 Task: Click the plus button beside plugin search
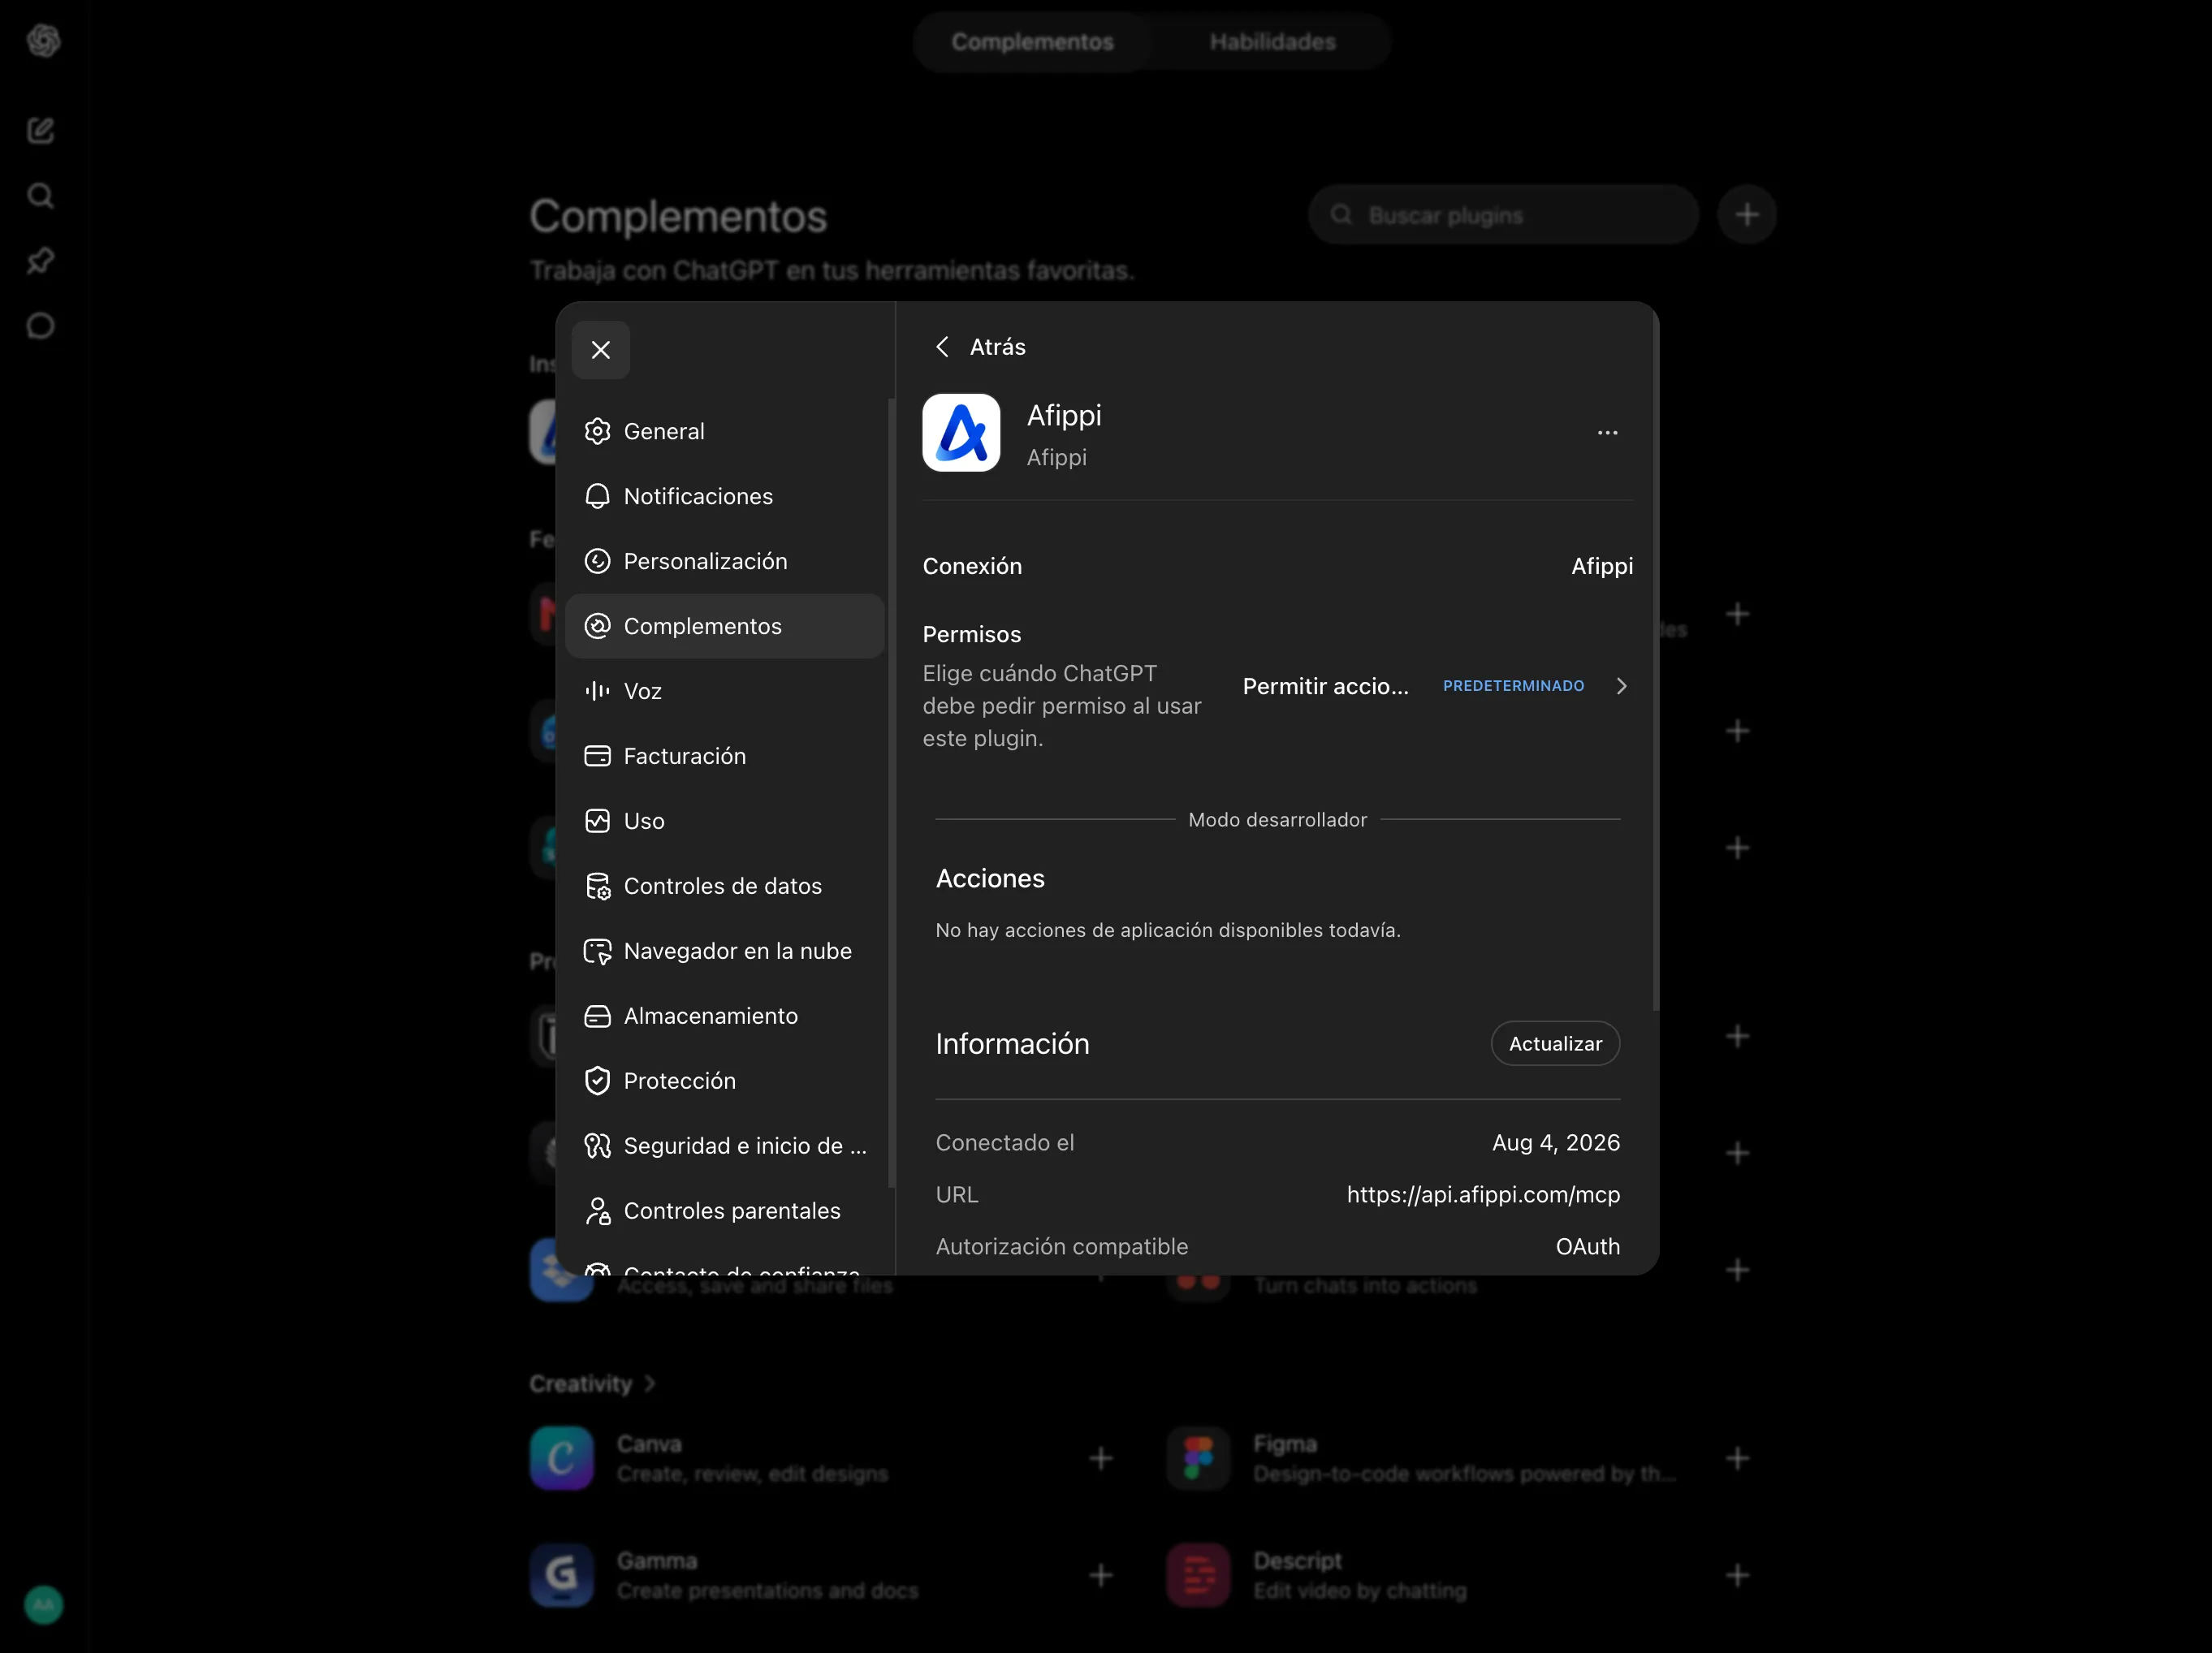point(1746,215)
